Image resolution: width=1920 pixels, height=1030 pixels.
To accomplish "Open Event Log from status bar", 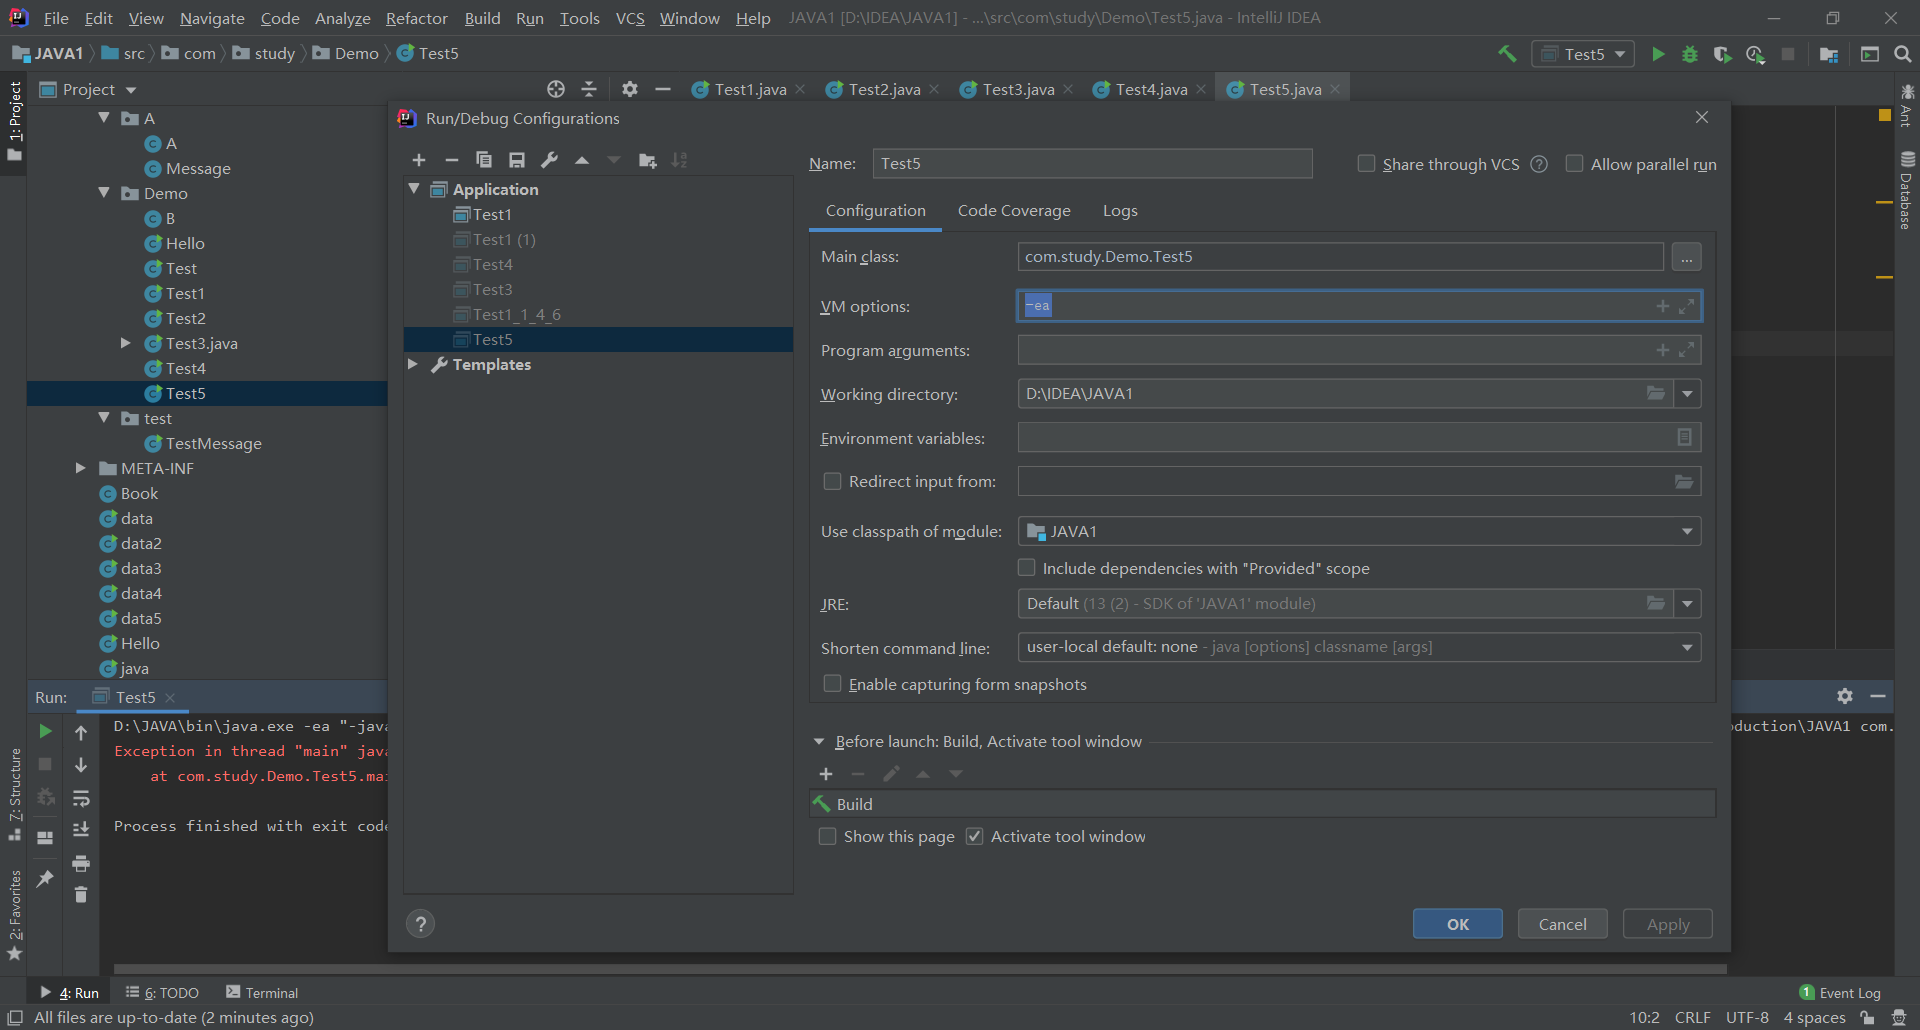I will pyautogui.click(x=1840, y=992).
